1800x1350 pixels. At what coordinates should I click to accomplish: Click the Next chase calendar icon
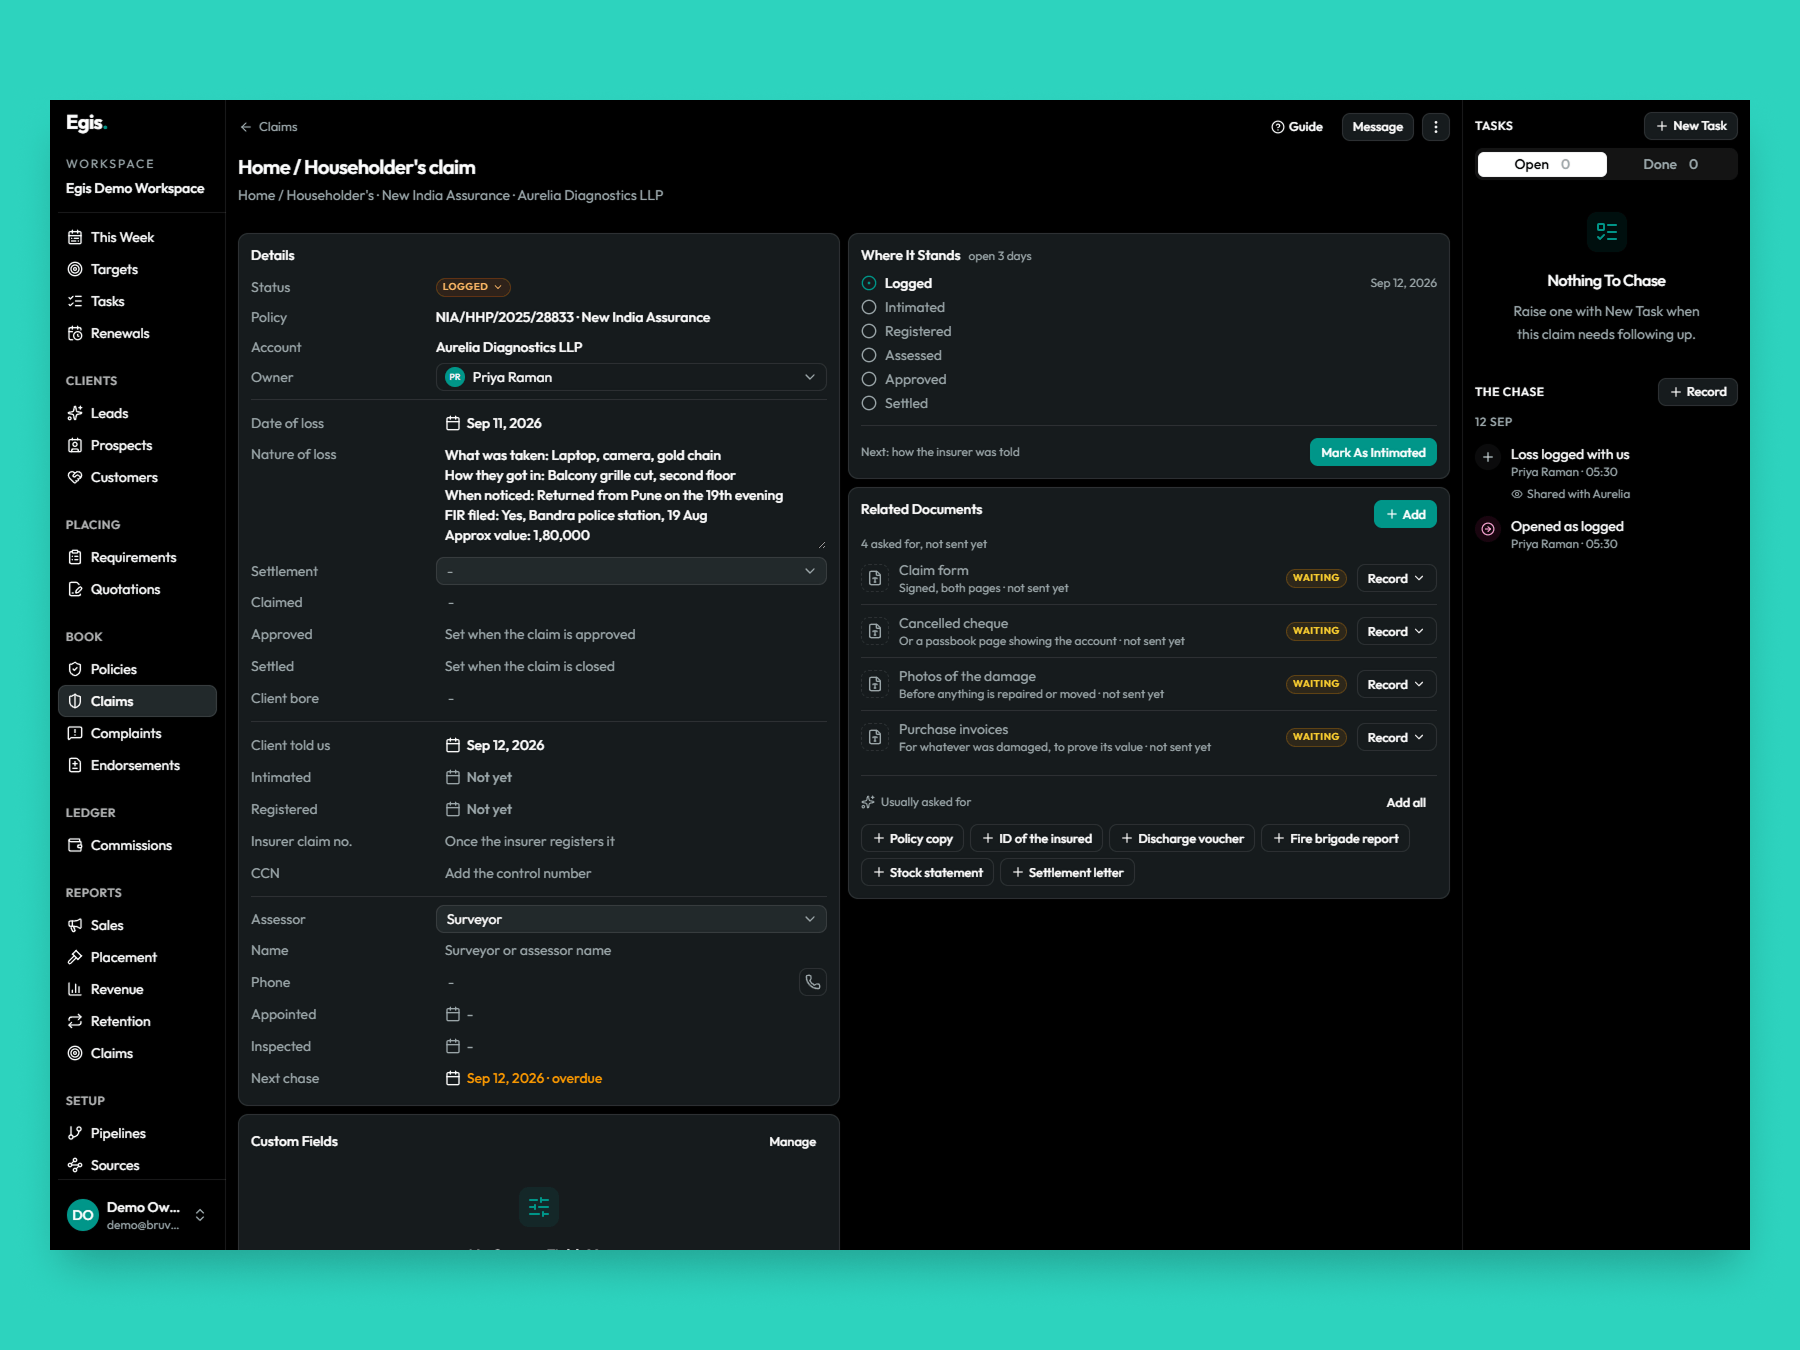click(x=453, y=1078)
